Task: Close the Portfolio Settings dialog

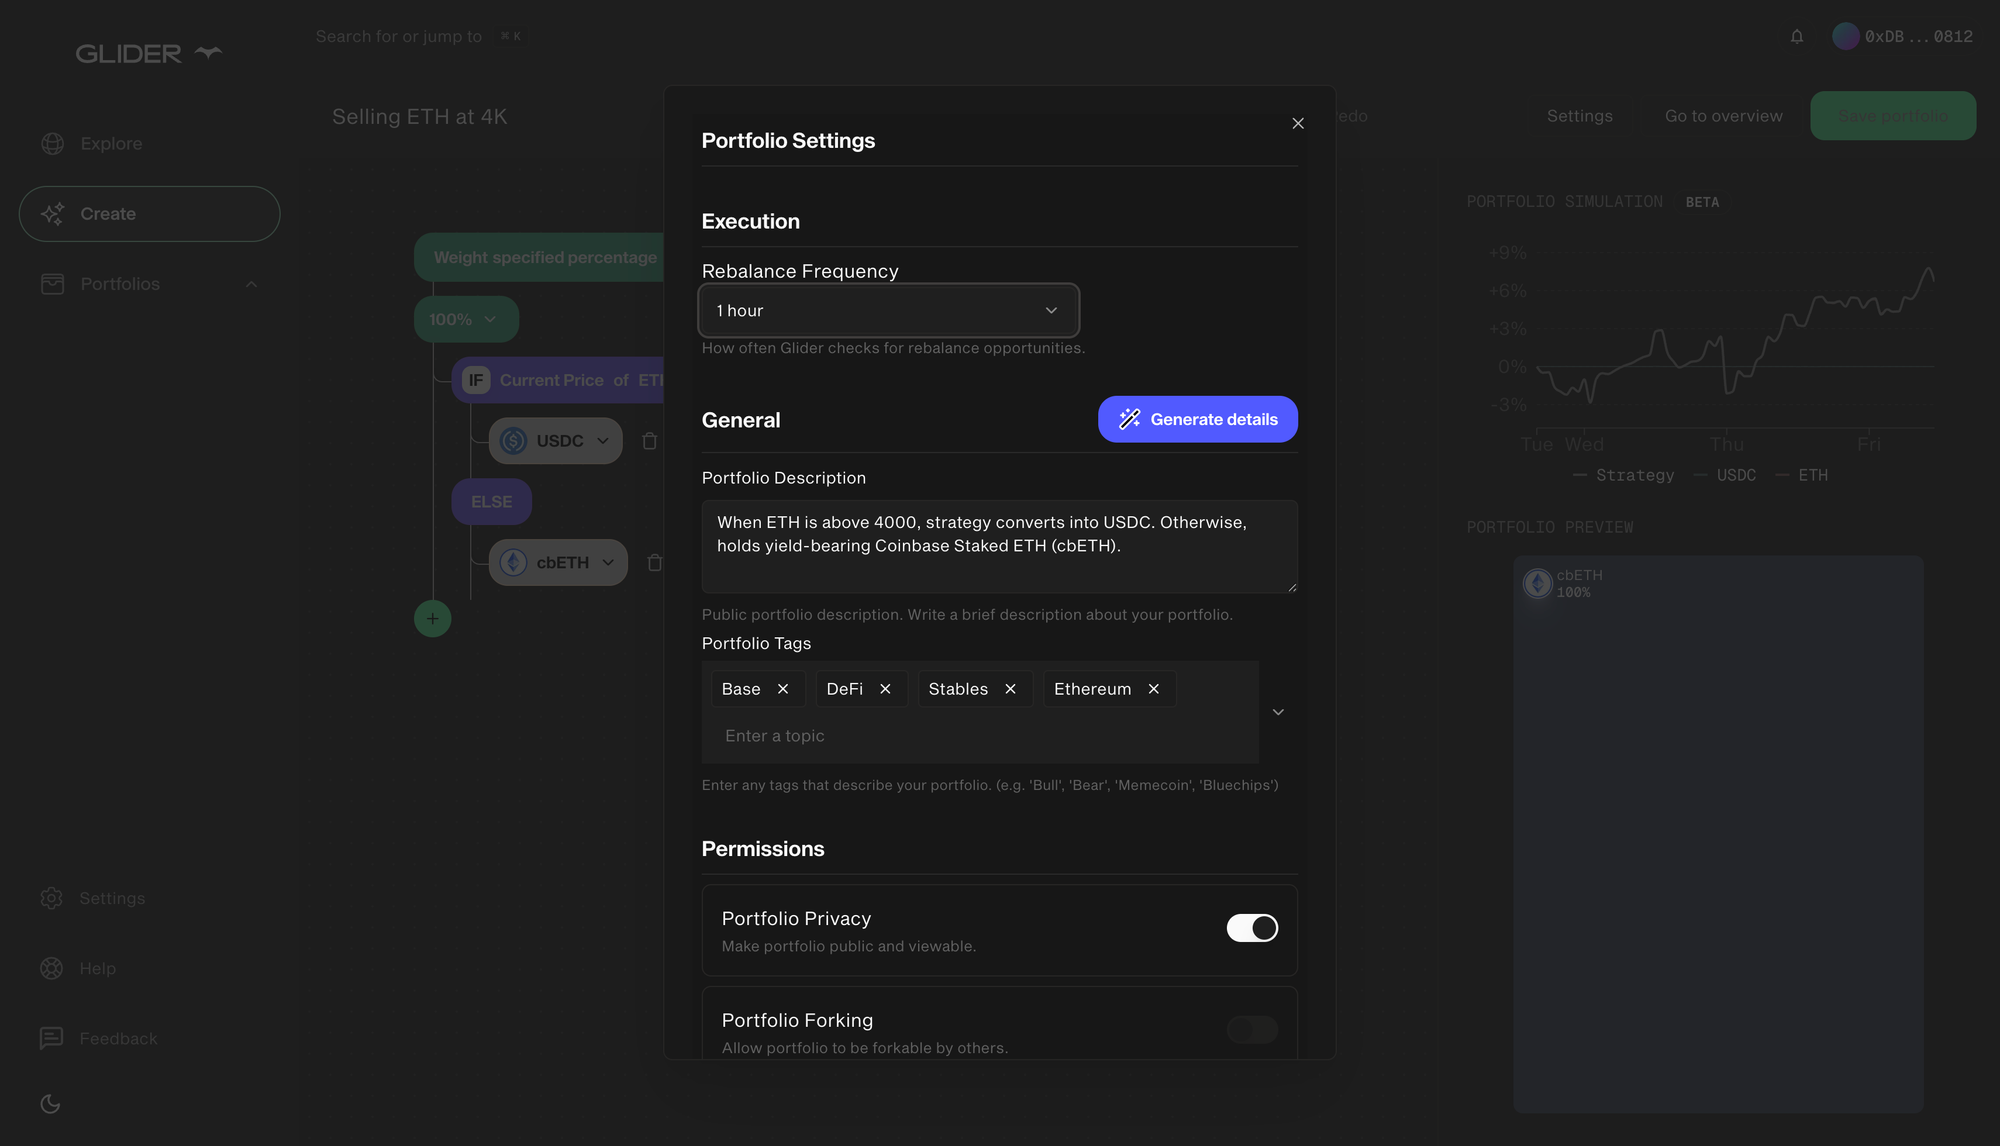Action: pos(1298,124)
